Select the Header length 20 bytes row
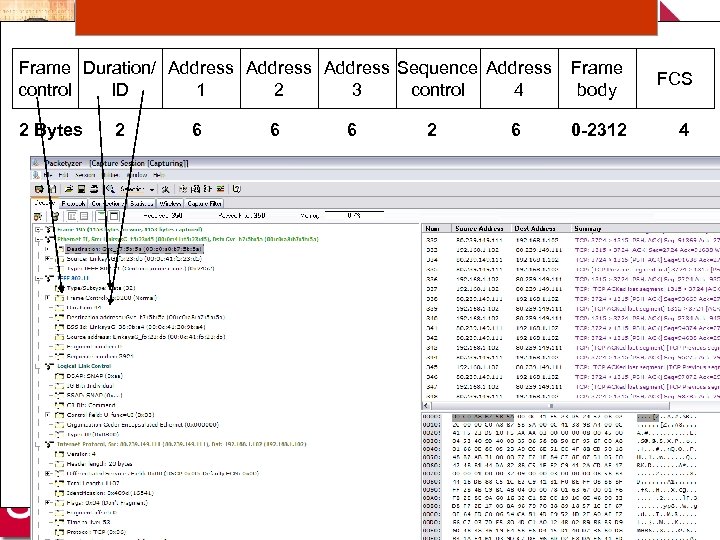 point(99,464)
